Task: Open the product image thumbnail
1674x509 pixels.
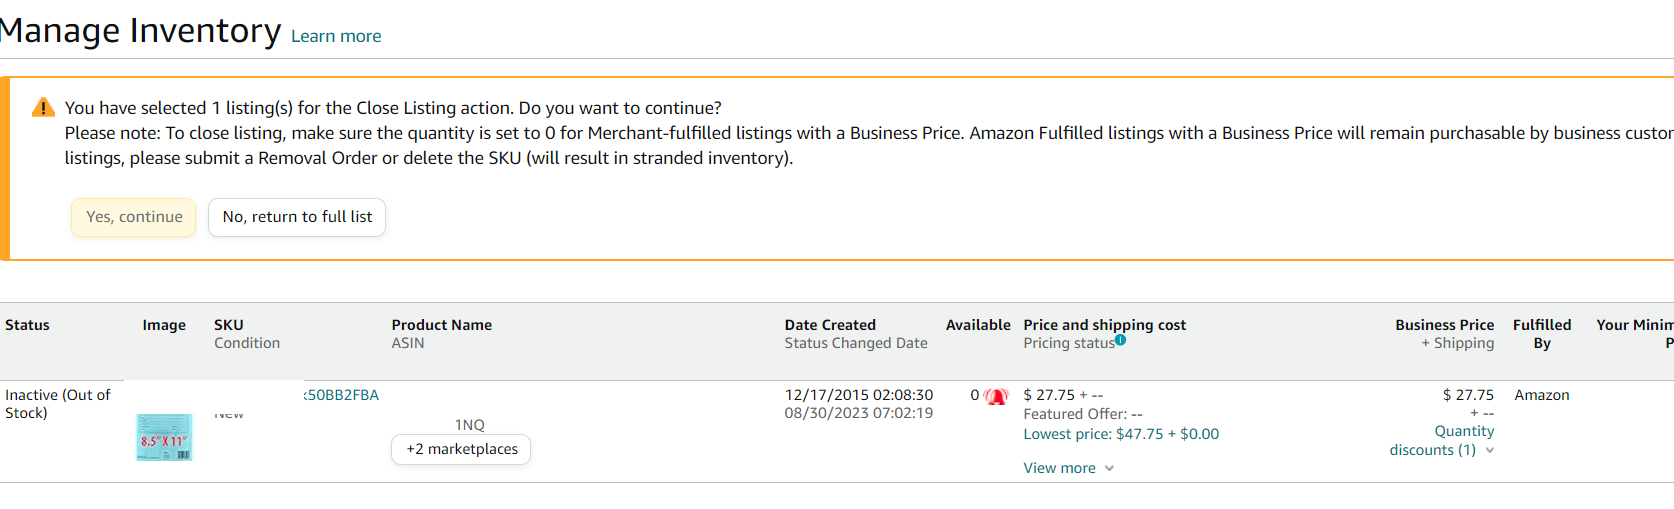Action: (164, 437)
